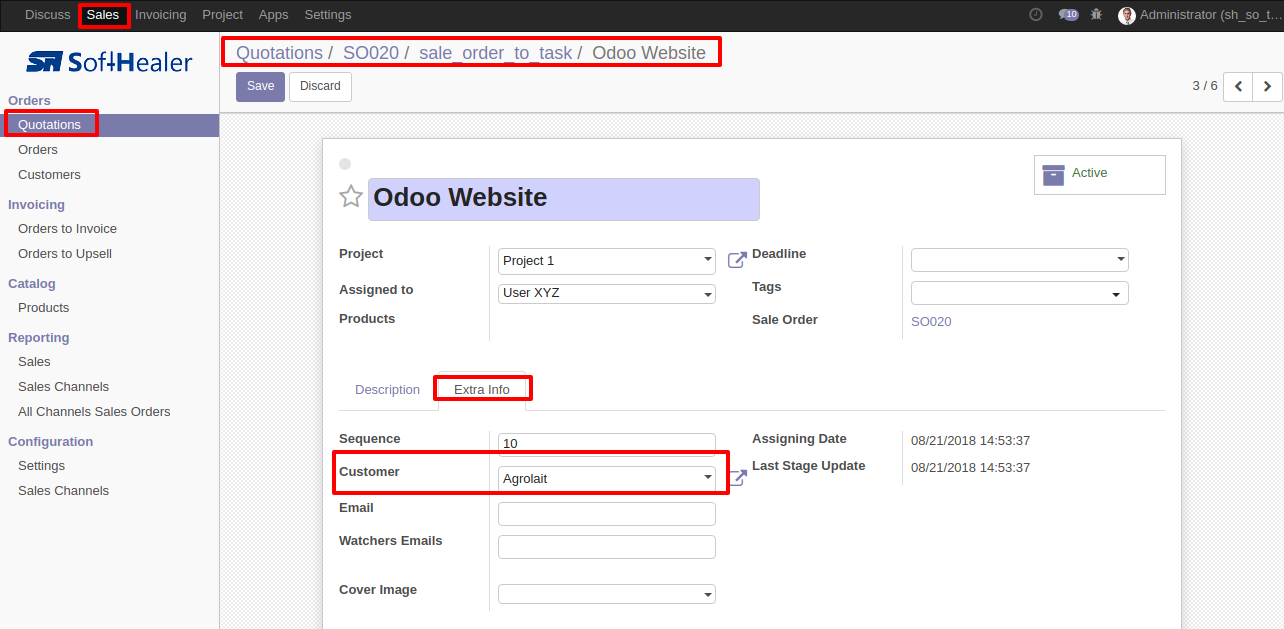
Task: Open the Cover Image dropdown
Action: coord(607,594)
